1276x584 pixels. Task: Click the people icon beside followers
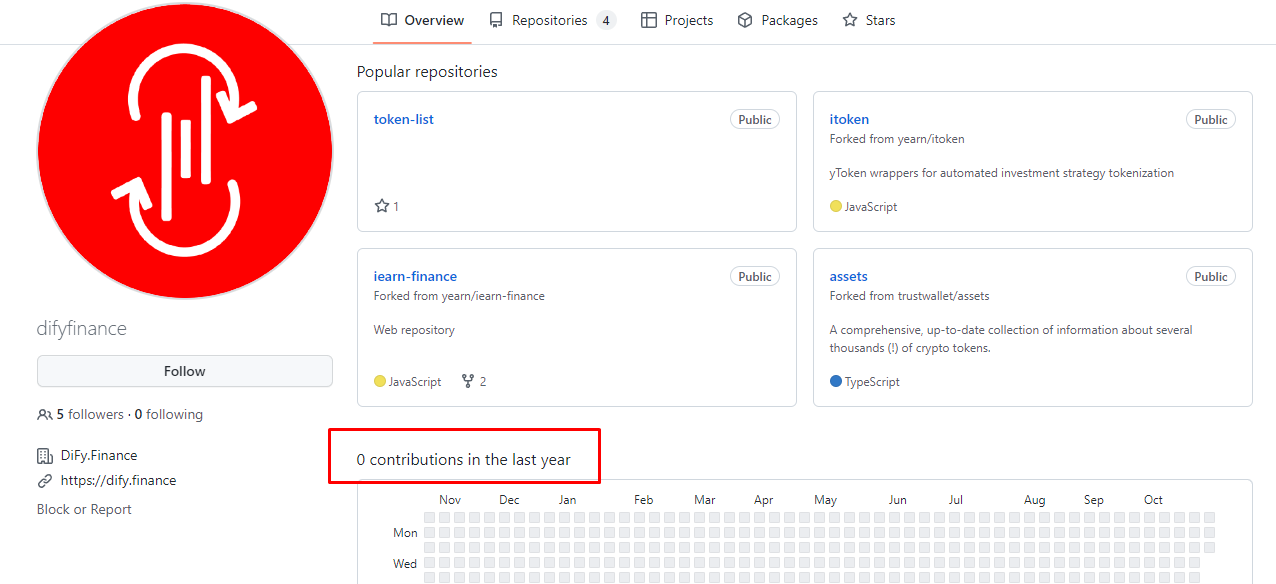44,414
